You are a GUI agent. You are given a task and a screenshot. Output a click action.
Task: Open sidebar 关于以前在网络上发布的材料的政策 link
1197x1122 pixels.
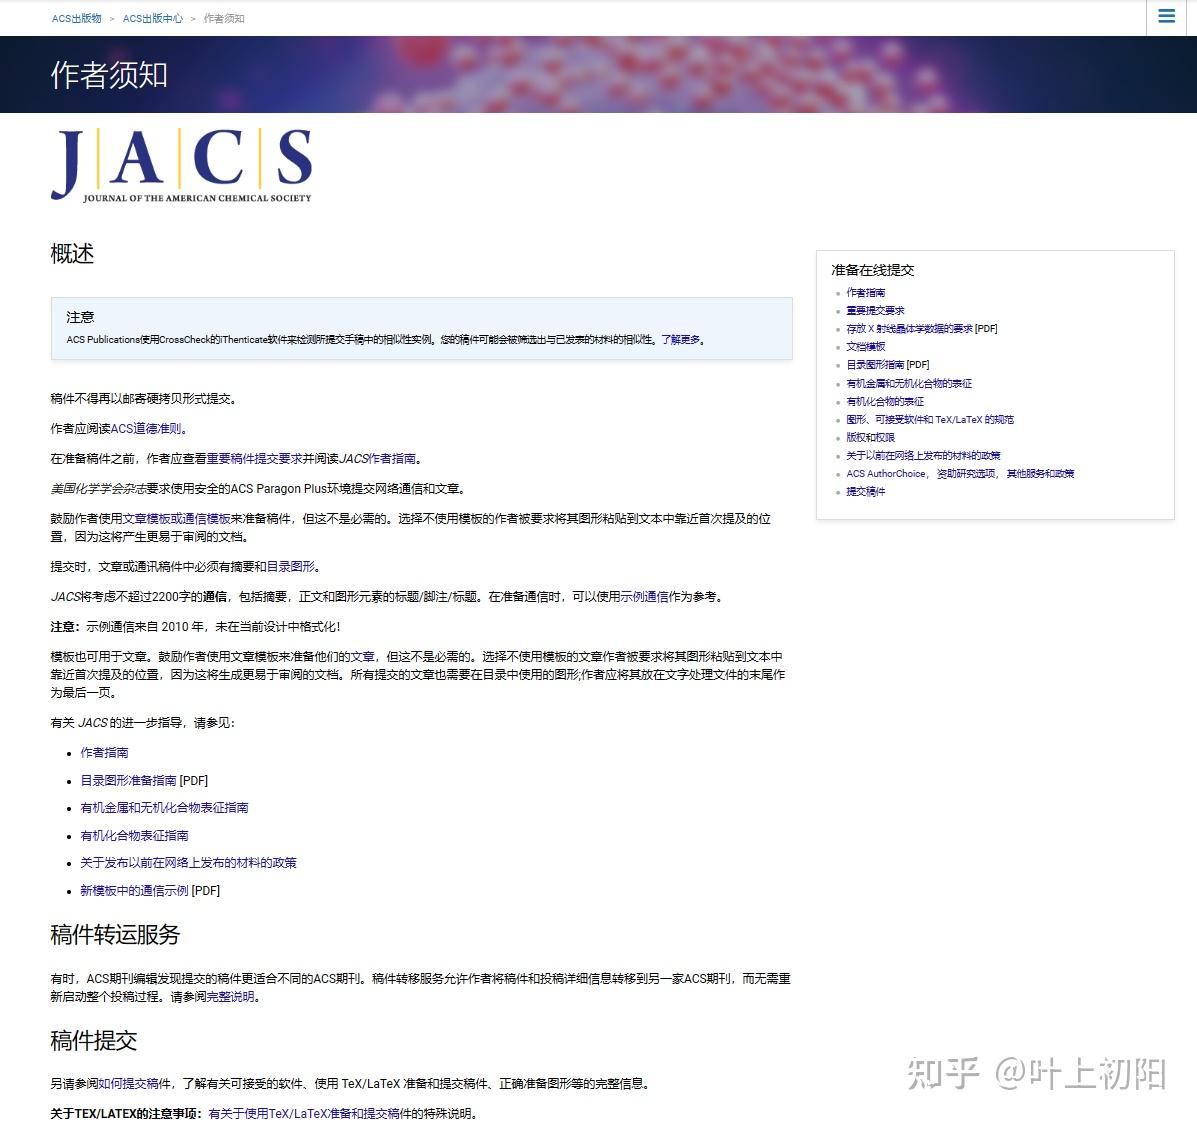(923, 456)
